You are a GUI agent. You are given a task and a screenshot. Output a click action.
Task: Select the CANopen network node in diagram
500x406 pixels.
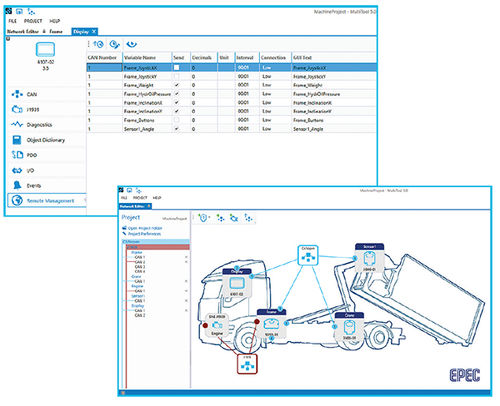[308, 255]
